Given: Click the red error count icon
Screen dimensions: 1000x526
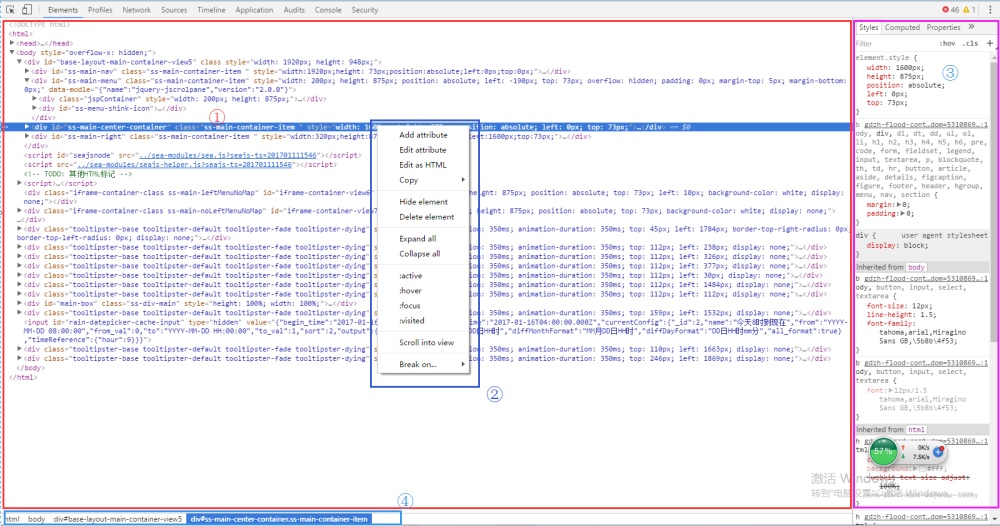Looking at the screenshot, I should [x=945, y=10].
